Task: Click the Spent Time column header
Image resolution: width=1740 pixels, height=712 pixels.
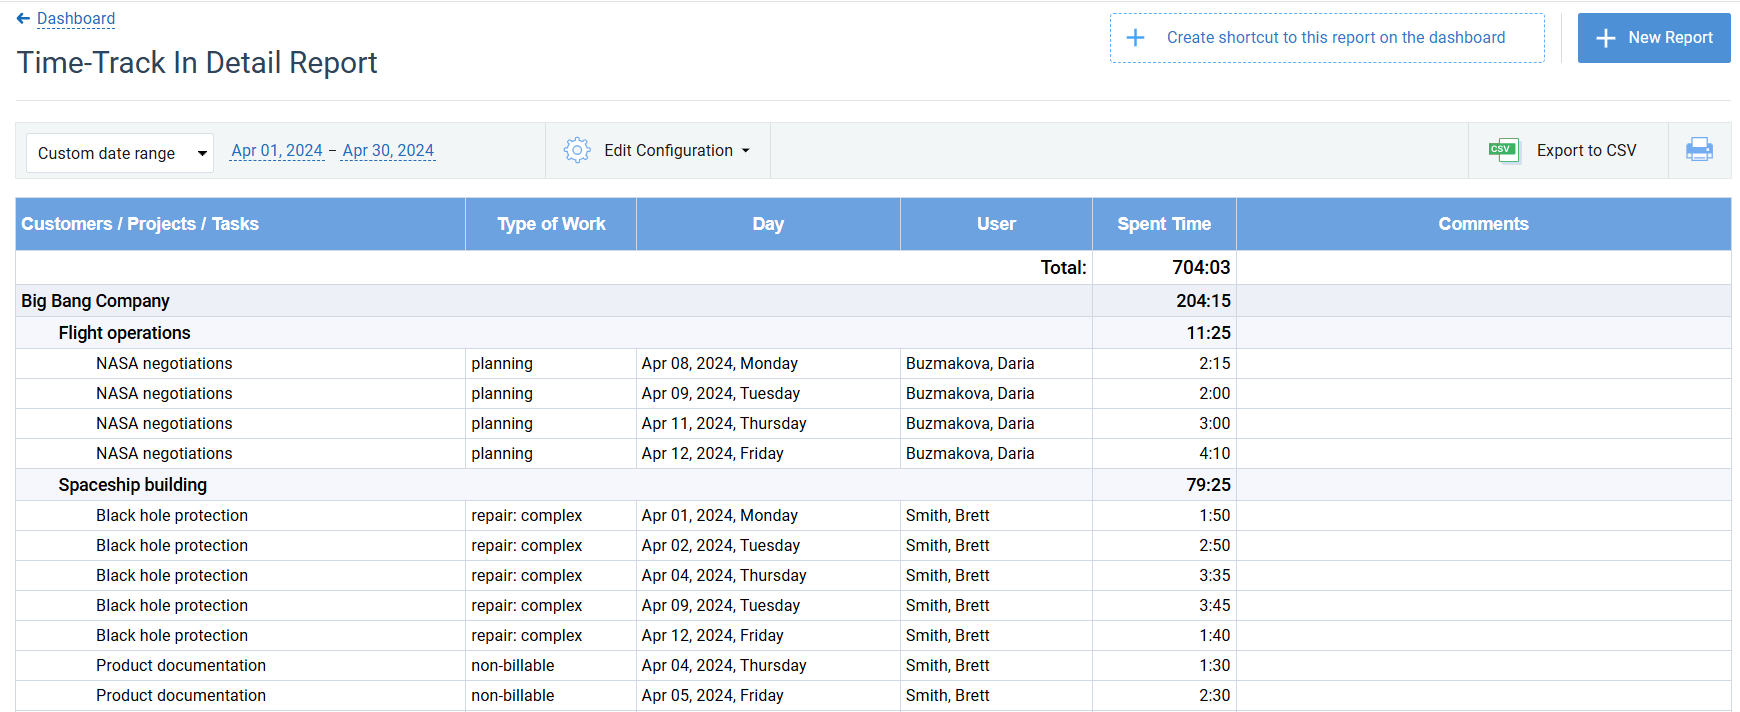Action: click(x=1164, y=224)
